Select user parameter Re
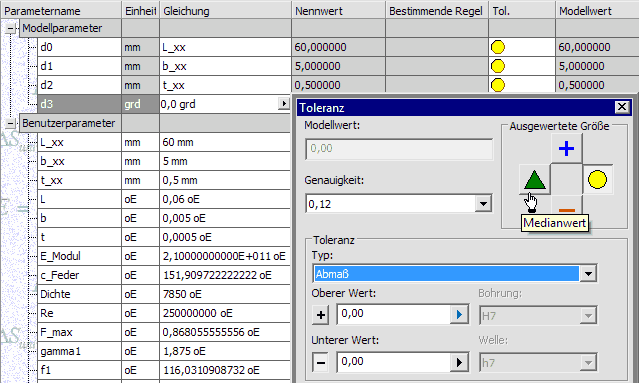639x383 pixels. tap(79, 313)
